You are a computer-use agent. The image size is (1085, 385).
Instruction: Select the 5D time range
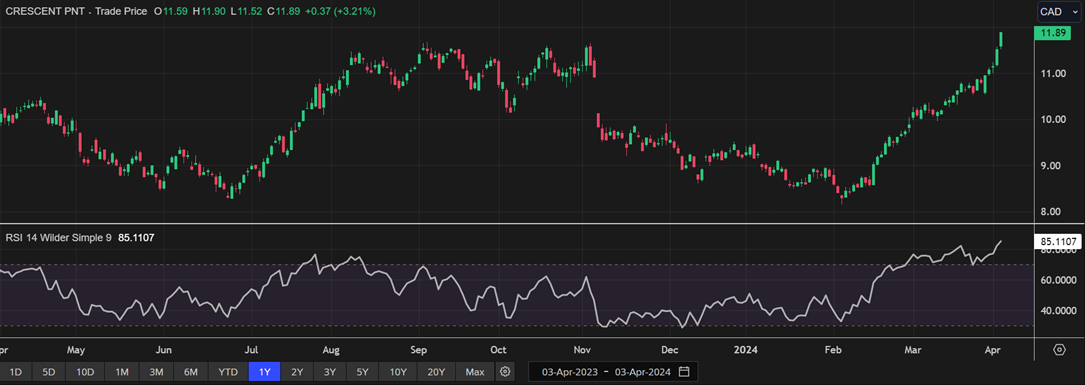point(48,372)
